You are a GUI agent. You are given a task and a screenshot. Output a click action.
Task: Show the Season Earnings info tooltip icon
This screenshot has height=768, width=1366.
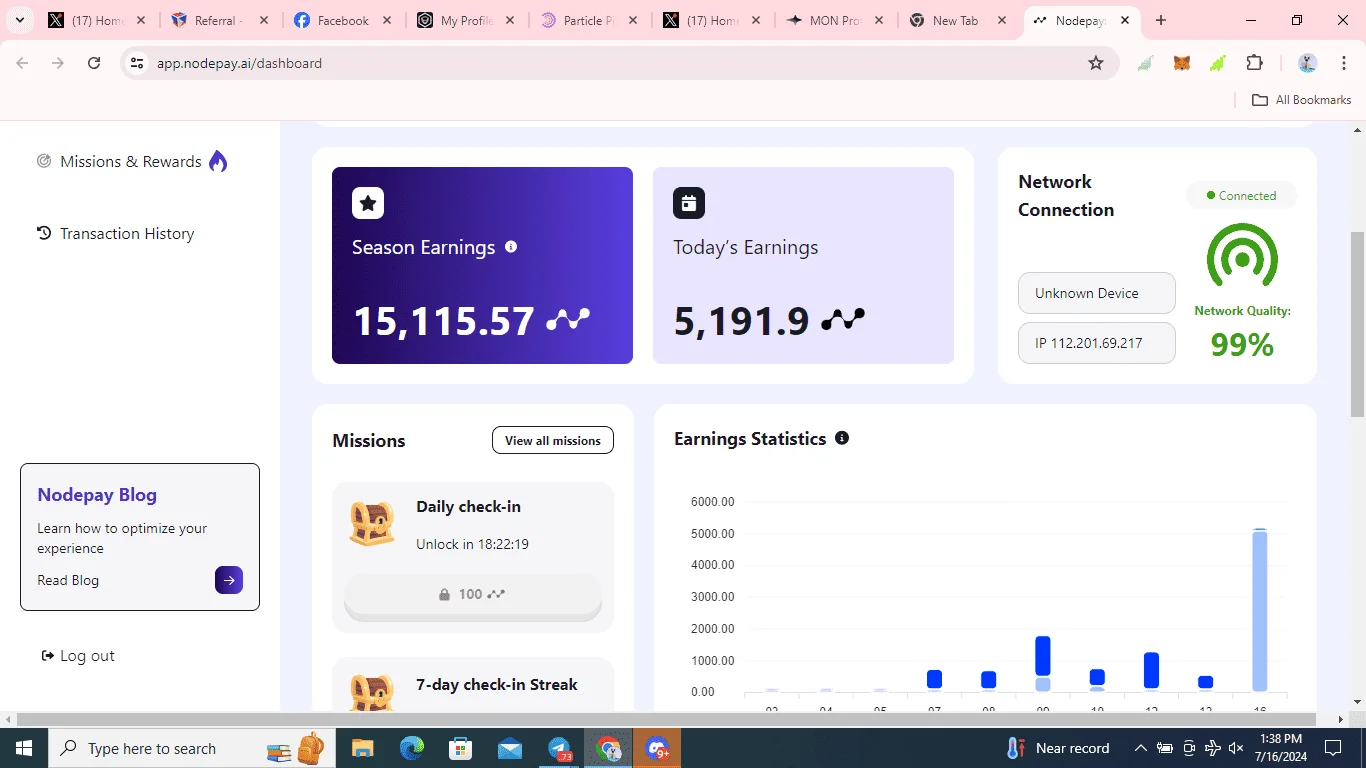click(x=511, y=246)
